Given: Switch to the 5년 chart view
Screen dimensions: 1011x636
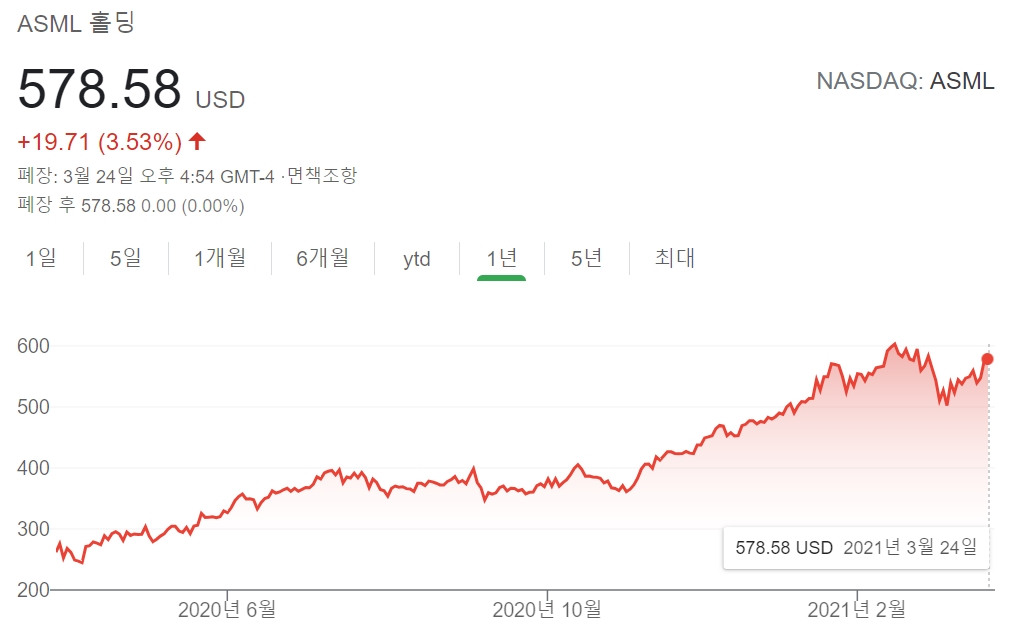Looking at the screenshot, I should [x=587, y=258].
